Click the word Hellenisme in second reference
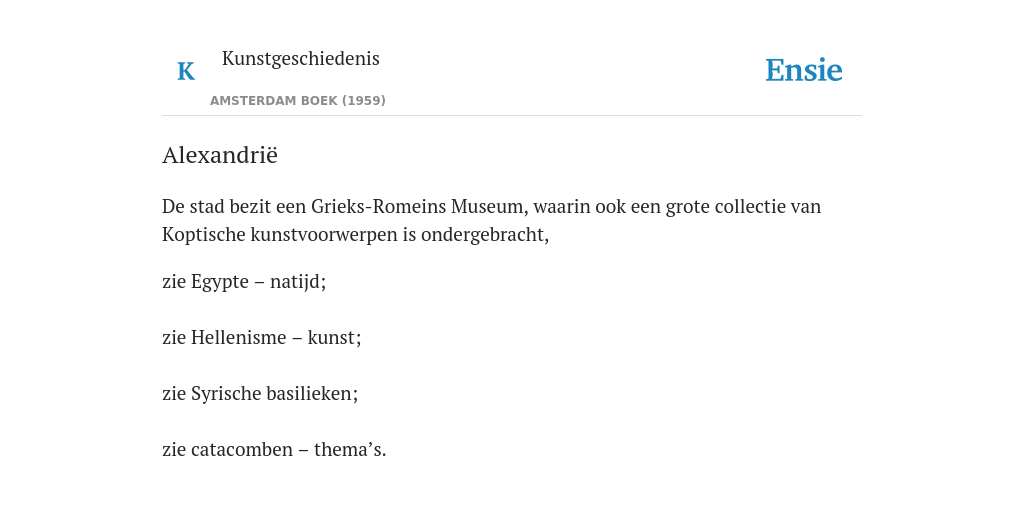The width and height of the screenshot is (1024, 512). click(x=238, y=338)
